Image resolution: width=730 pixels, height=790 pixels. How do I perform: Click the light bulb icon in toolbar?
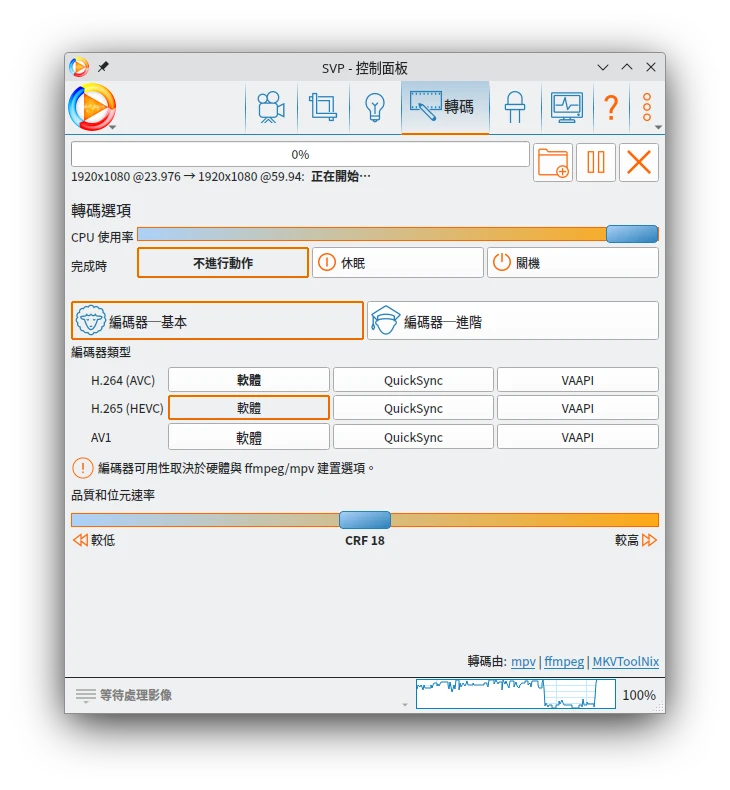pos(375,107)
